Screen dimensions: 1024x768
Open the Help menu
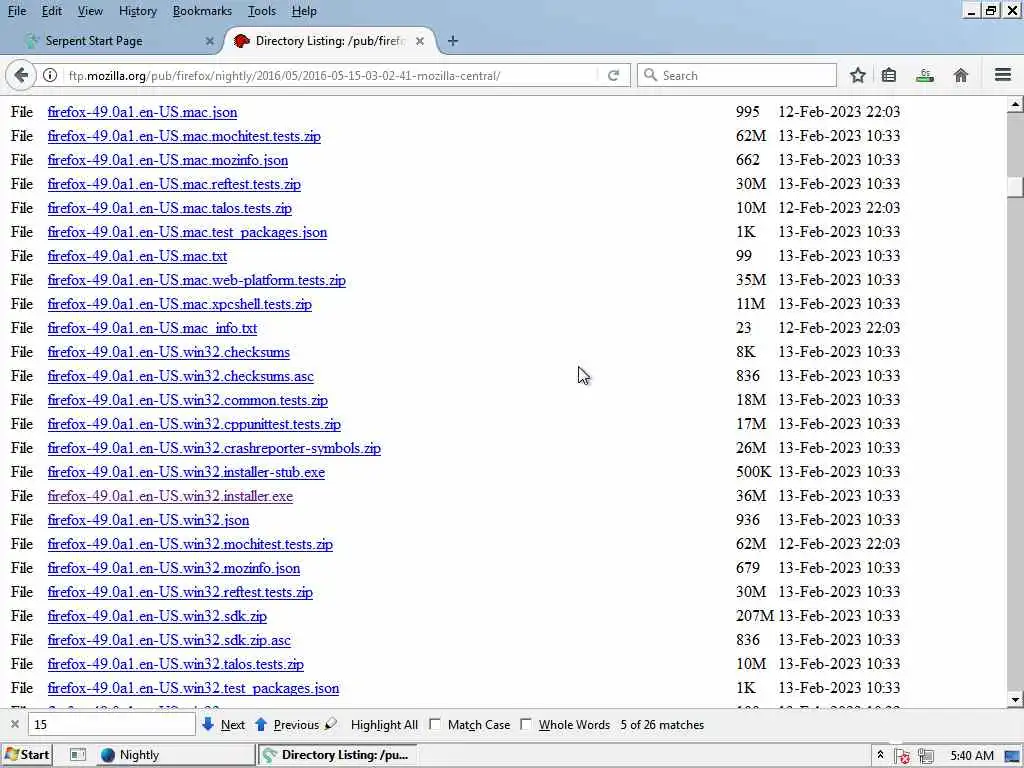pyautogui.click(x=304, y=11)
